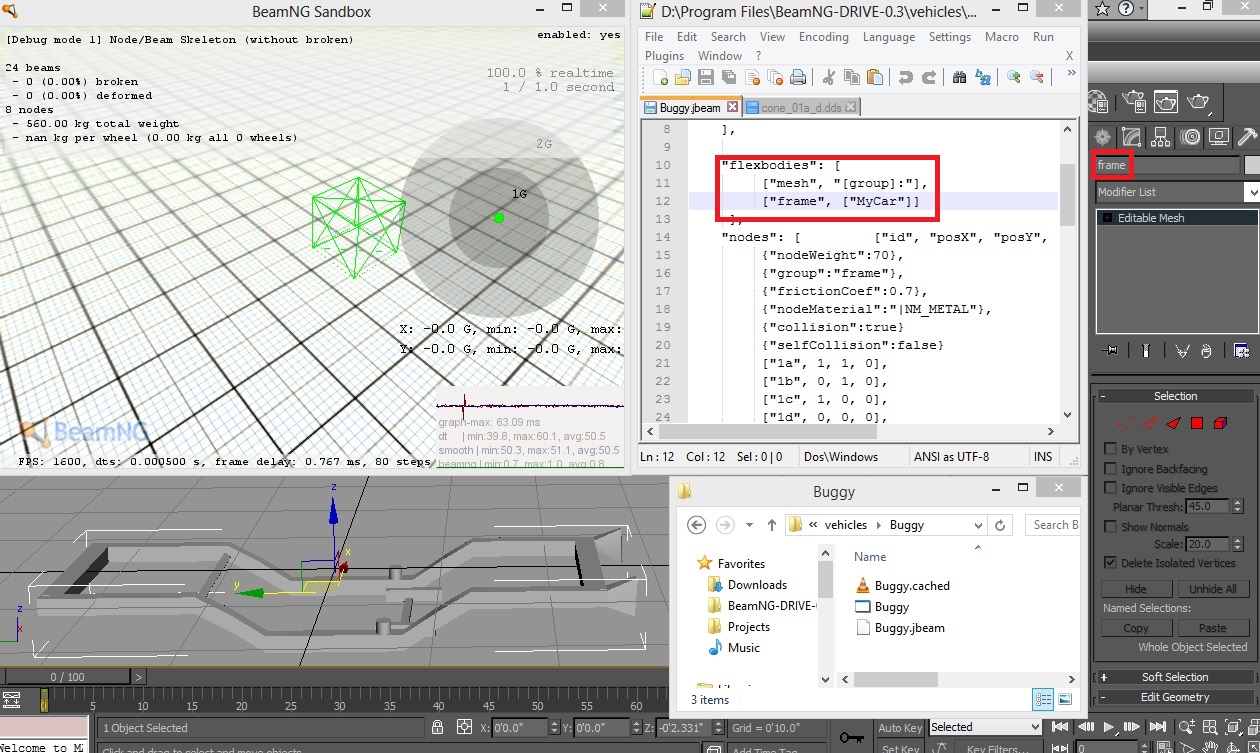
Task: Switch to cone_01a_d.dds tab
Action: click(x=802, y=107)
